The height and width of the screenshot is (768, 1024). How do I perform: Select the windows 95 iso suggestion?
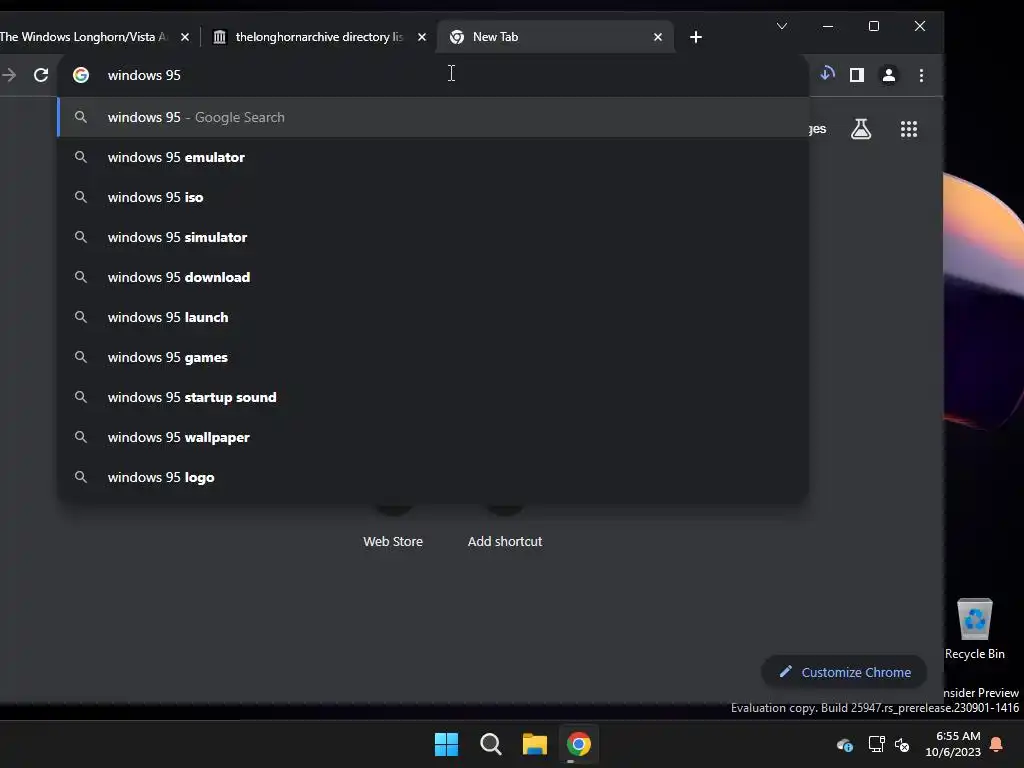click(433, 197)
